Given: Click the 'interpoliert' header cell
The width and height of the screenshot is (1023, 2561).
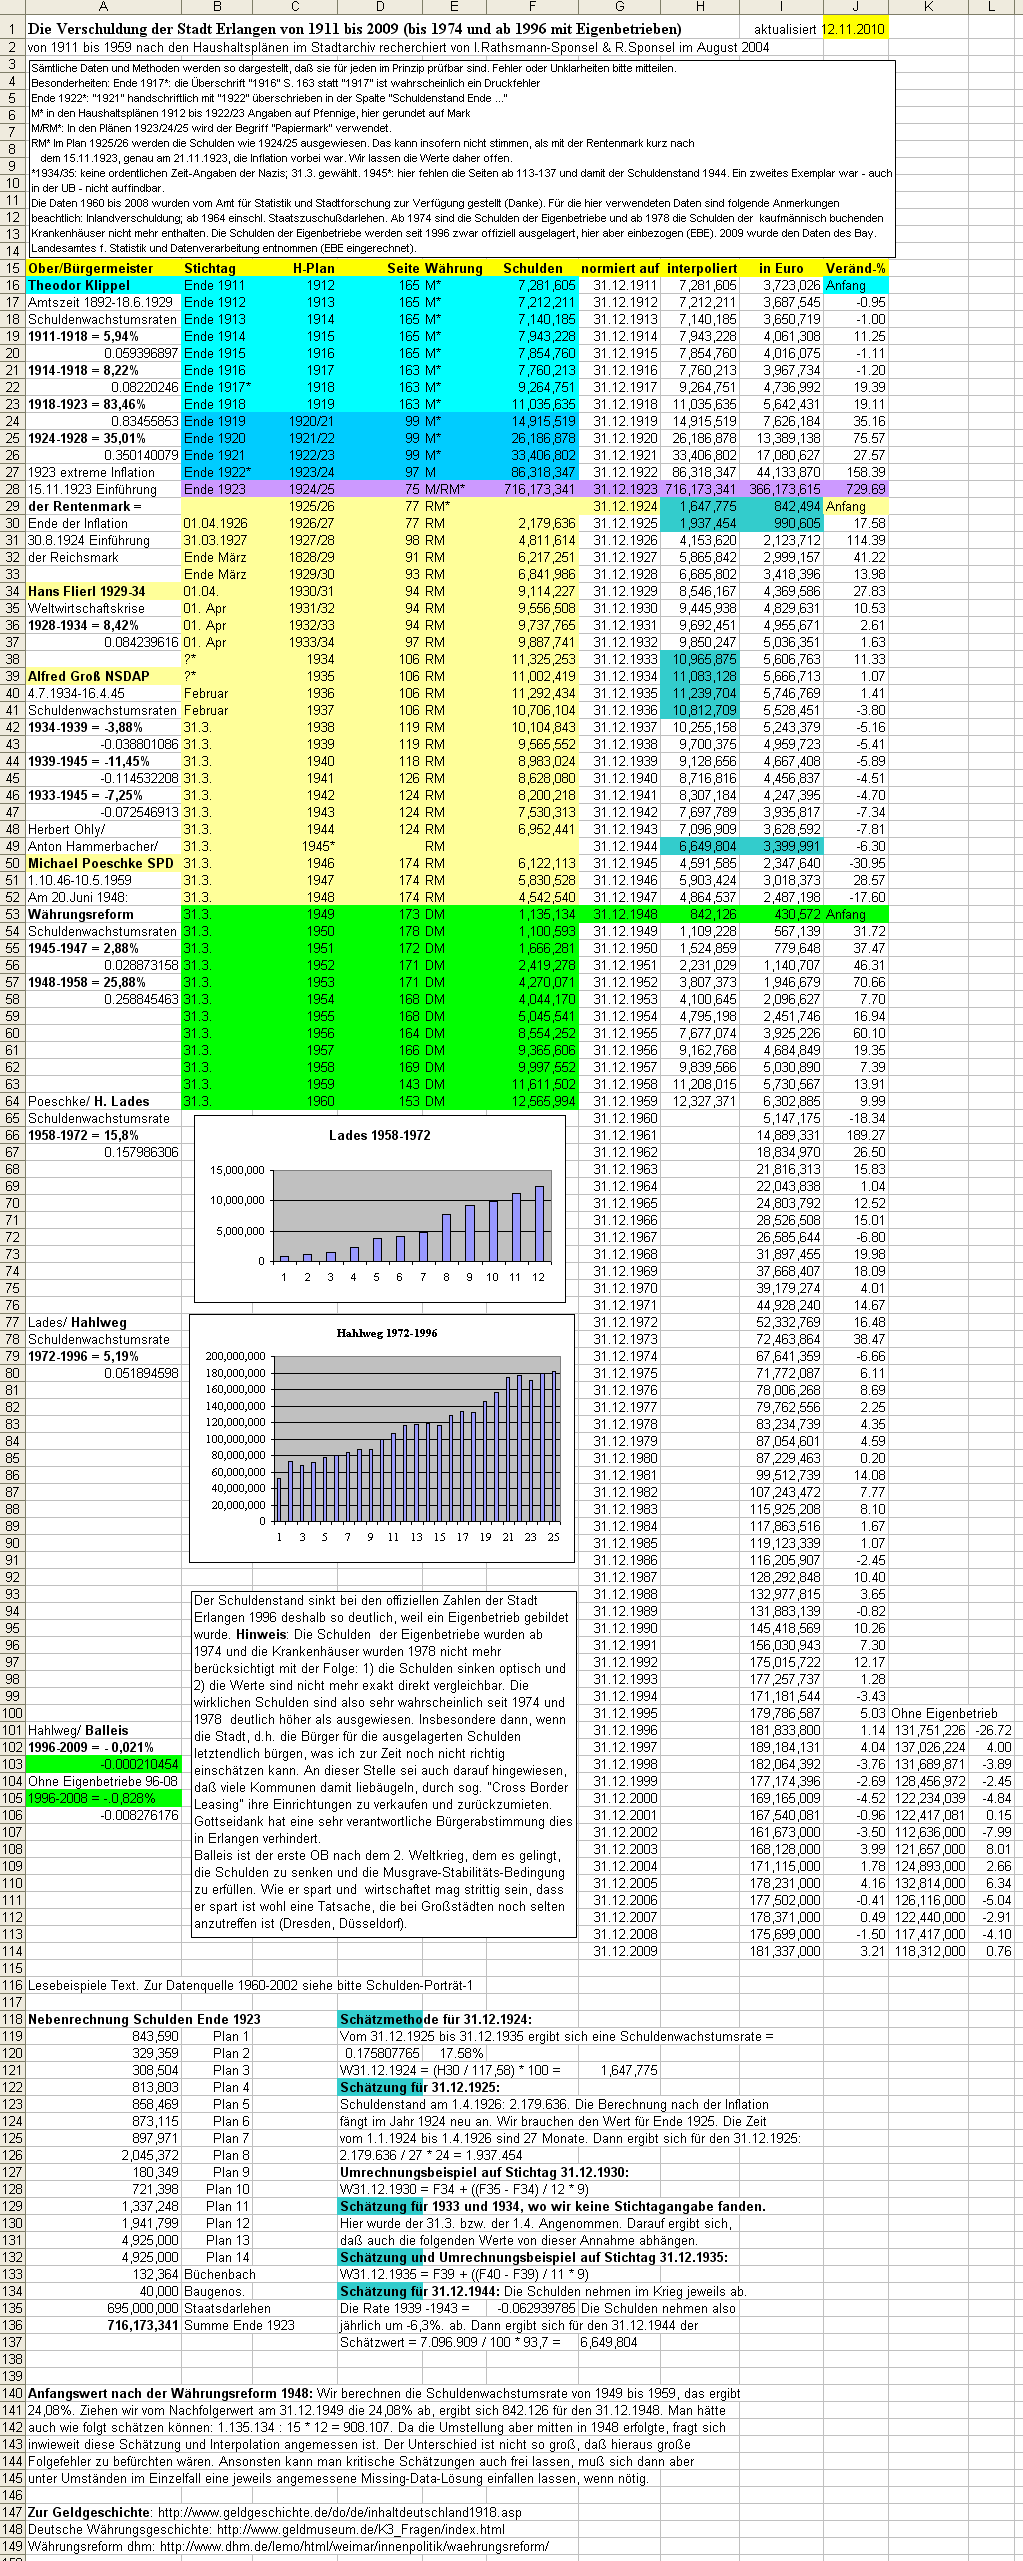Looking at the screenshot, I should click(702, 268).
